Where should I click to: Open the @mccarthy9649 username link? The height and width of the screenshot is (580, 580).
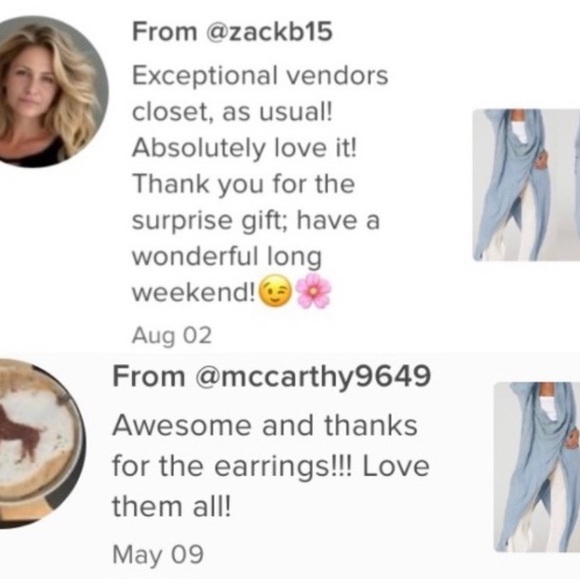pyautogui.click(x=313, y=377)
